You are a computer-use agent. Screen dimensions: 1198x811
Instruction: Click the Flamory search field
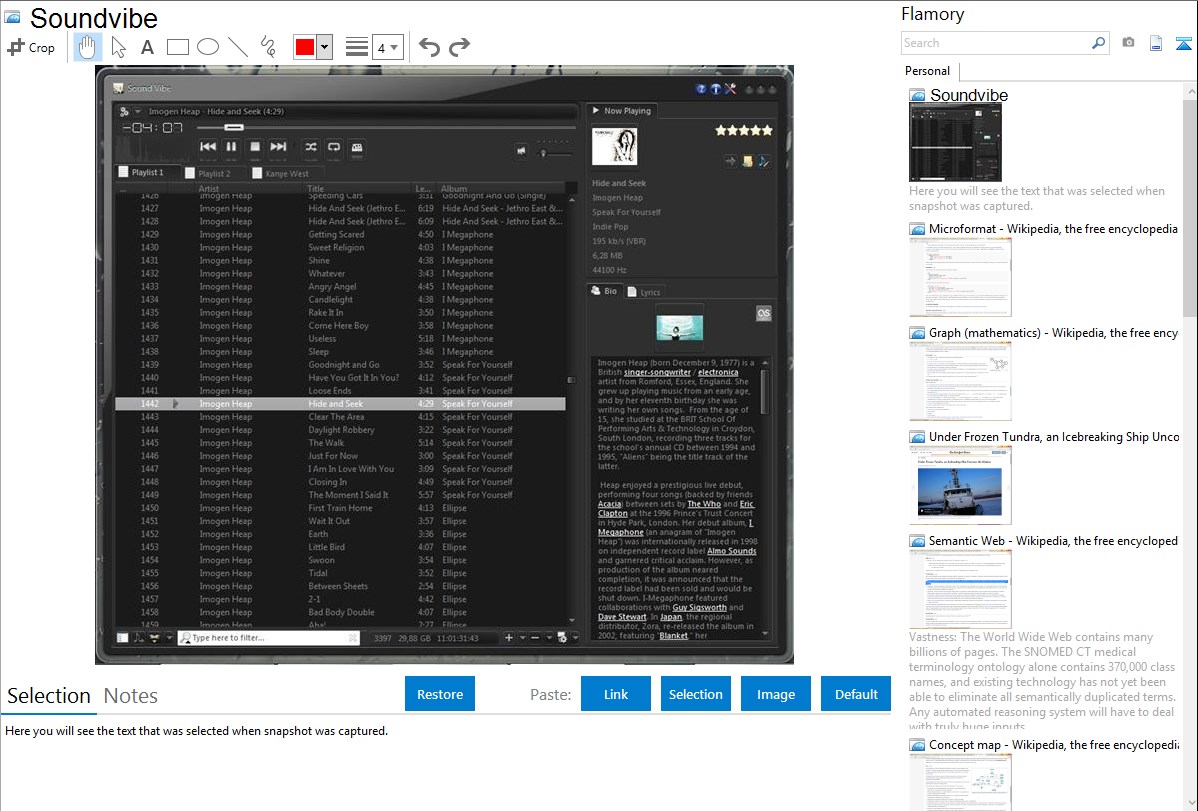pyautogui.click(x=995, y=43)
